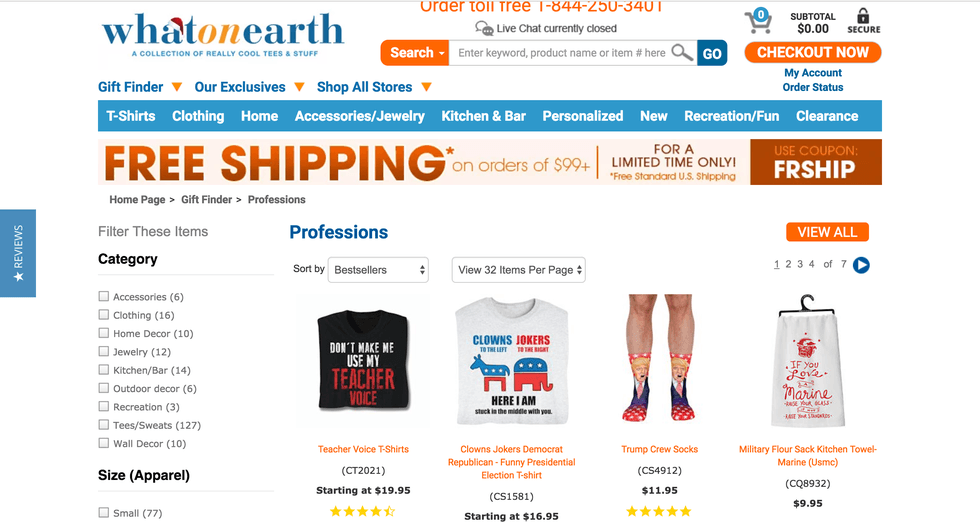
Task: Tick the Small (77) size checkbox
Action: coord(104,513)
